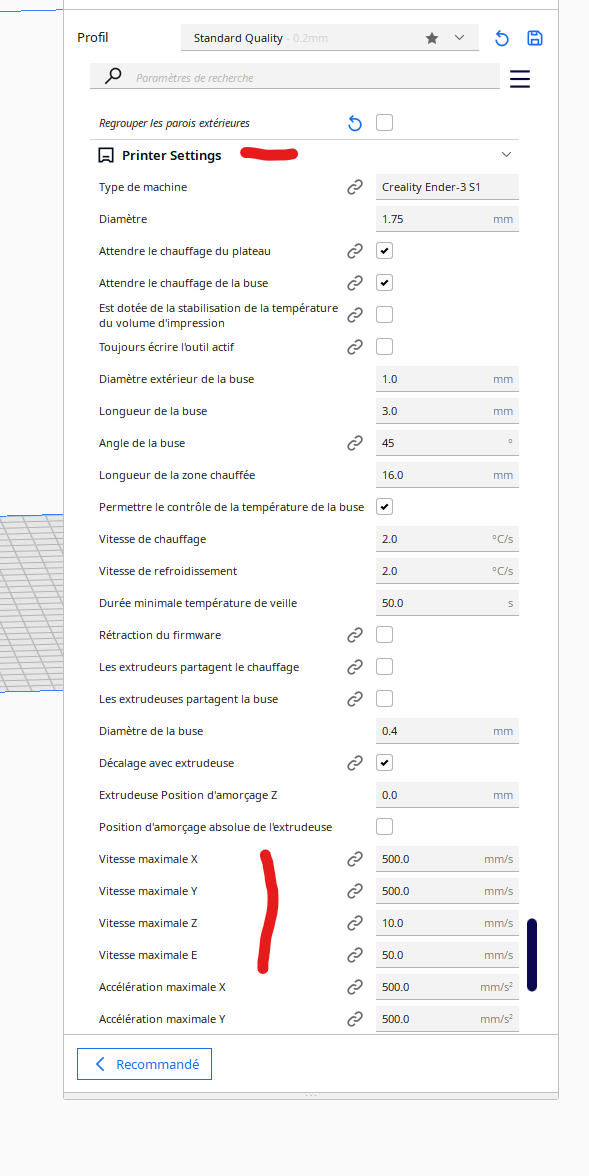Viewport: 589px width, 1176px height.
Task: Reset the profile using the undo arrow
Action: pos(502,38)
